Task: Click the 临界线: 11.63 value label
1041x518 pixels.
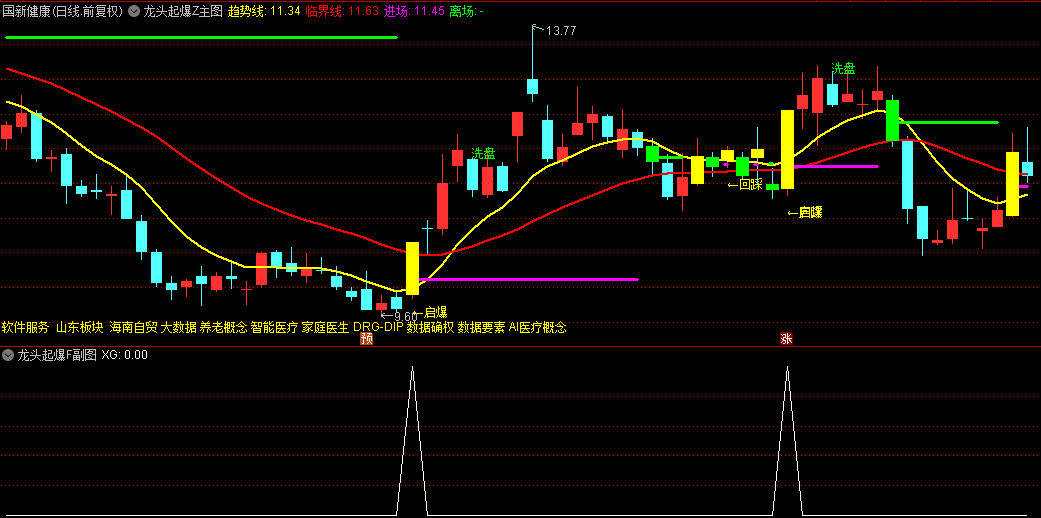Action: coord(343,11)
